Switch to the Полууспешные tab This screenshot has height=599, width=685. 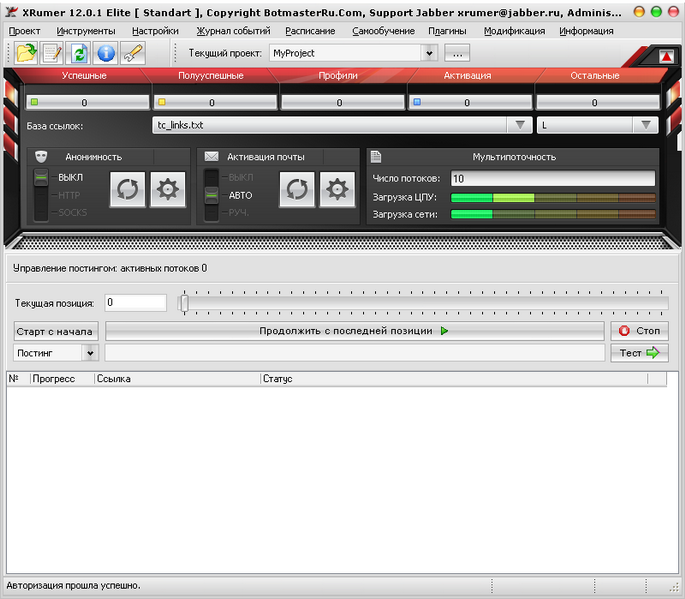(x=211, y=76)
